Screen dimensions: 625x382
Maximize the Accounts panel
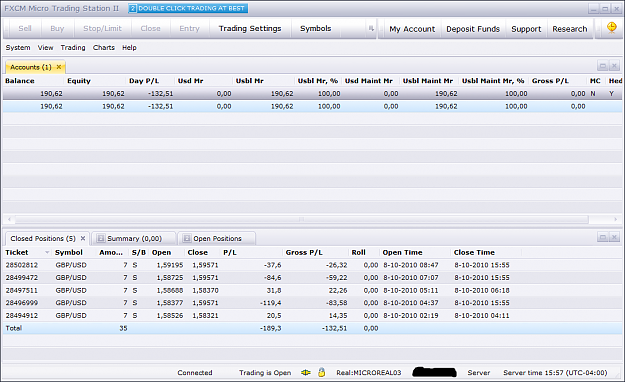pyautogui.click(x=603, y=66)
